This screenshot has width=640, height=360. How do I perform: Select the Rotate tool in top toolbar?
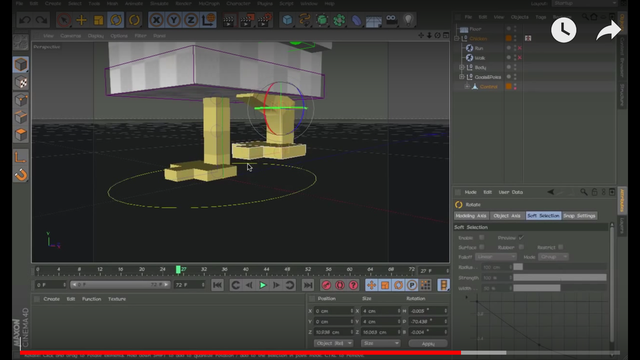[x=116, y=20]
